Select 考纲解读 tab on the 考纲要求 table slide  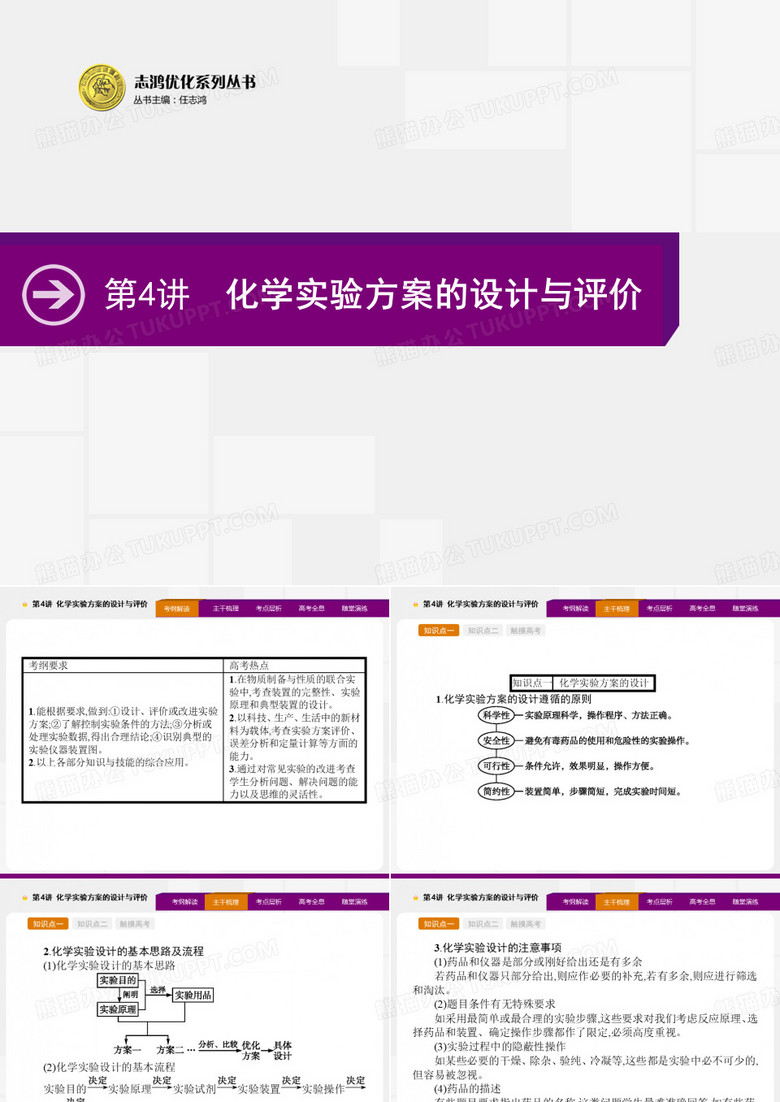tap(177, 609)
